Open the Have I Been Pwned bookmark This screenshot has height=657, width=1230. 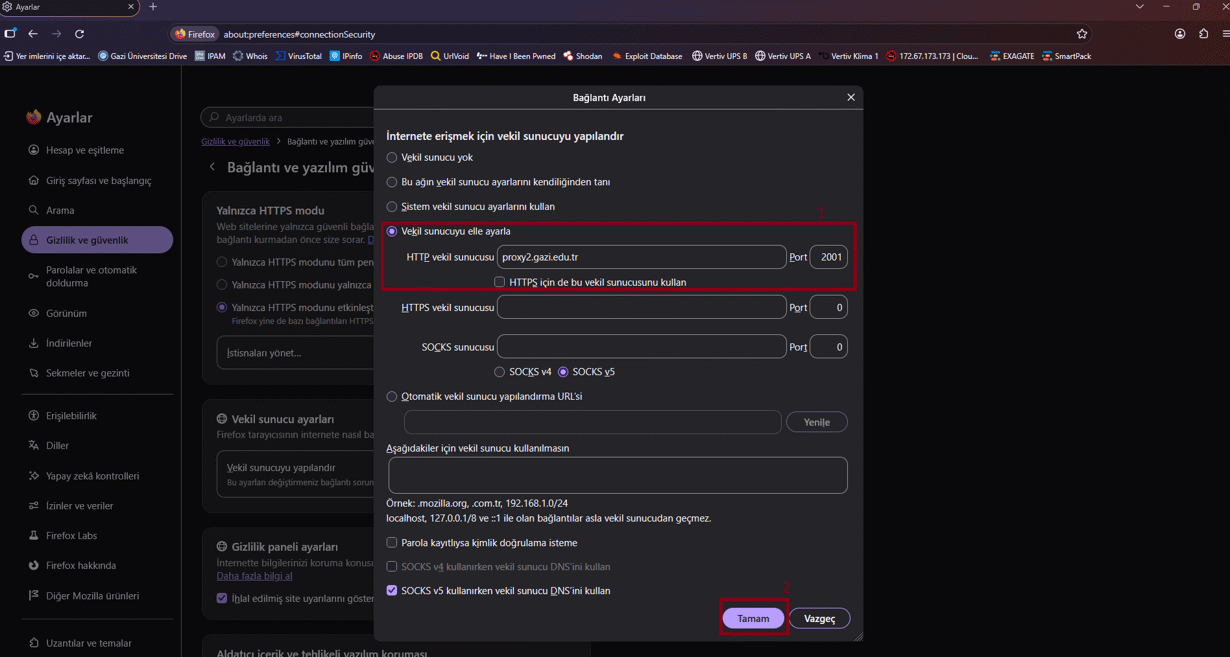pos(516,56)
